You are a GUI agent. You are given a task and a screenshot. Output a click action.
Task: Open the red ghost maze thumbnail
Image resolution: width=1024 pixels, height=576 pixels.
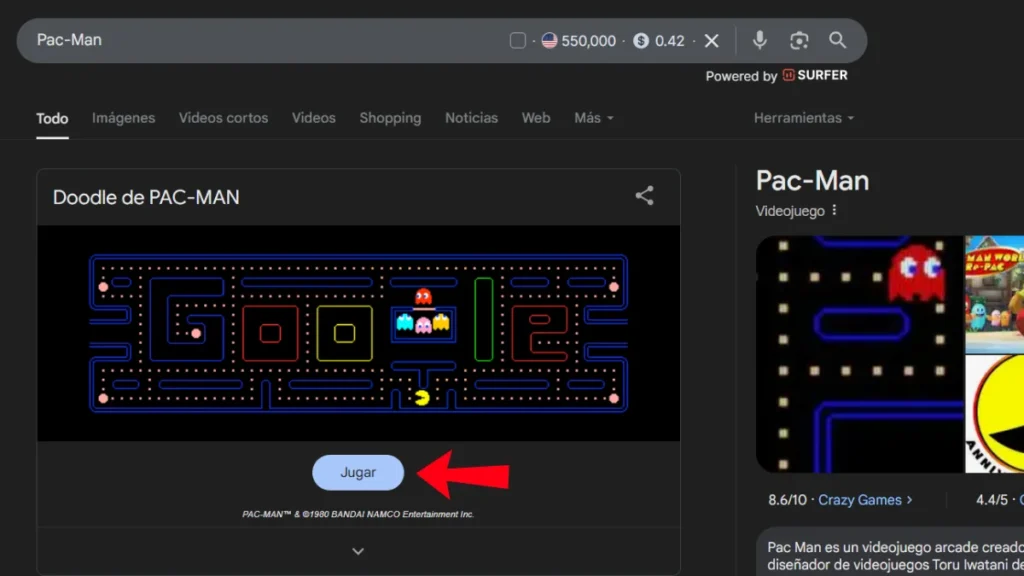pos(859,354)
